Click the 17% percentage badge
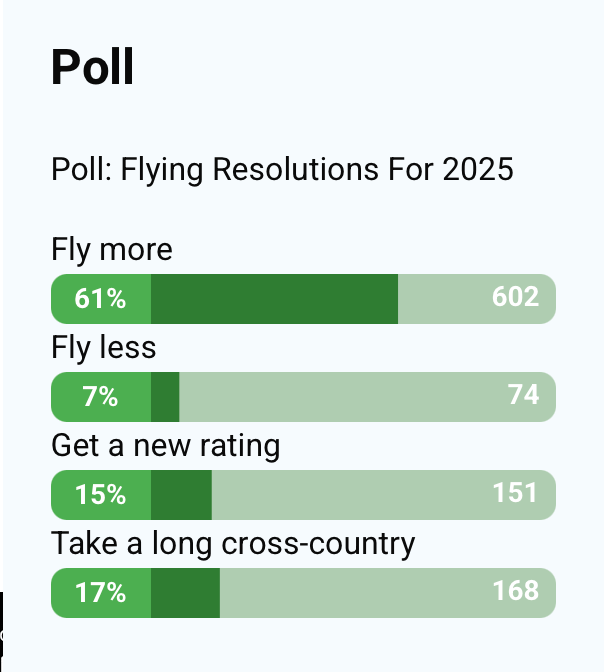Screen dimensions: 606x672 coord(100,592)
